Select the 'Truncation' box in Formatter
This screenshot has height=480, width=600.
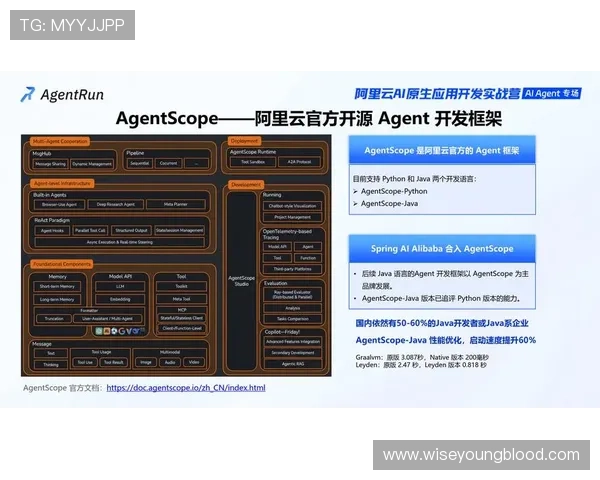pos(54,318)
